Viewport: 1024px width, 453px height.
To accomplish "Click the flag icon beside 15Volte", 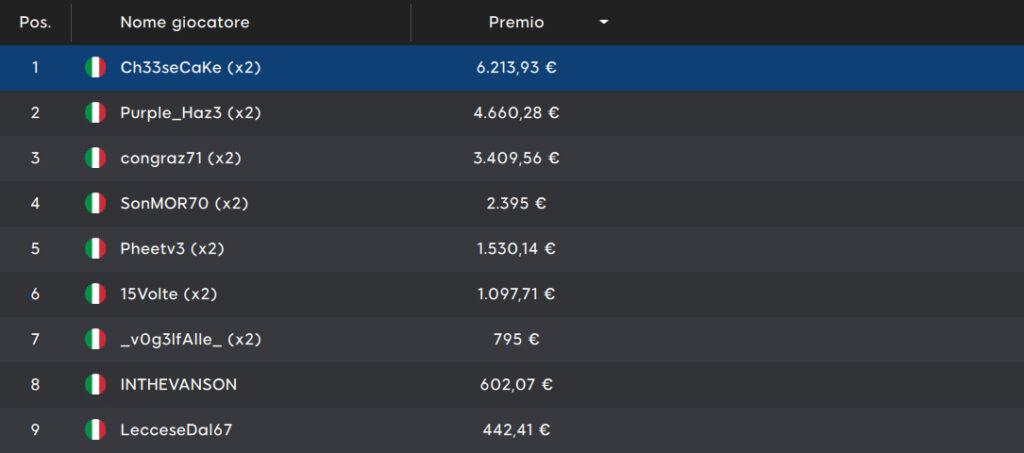I will (x=95, y=294).
